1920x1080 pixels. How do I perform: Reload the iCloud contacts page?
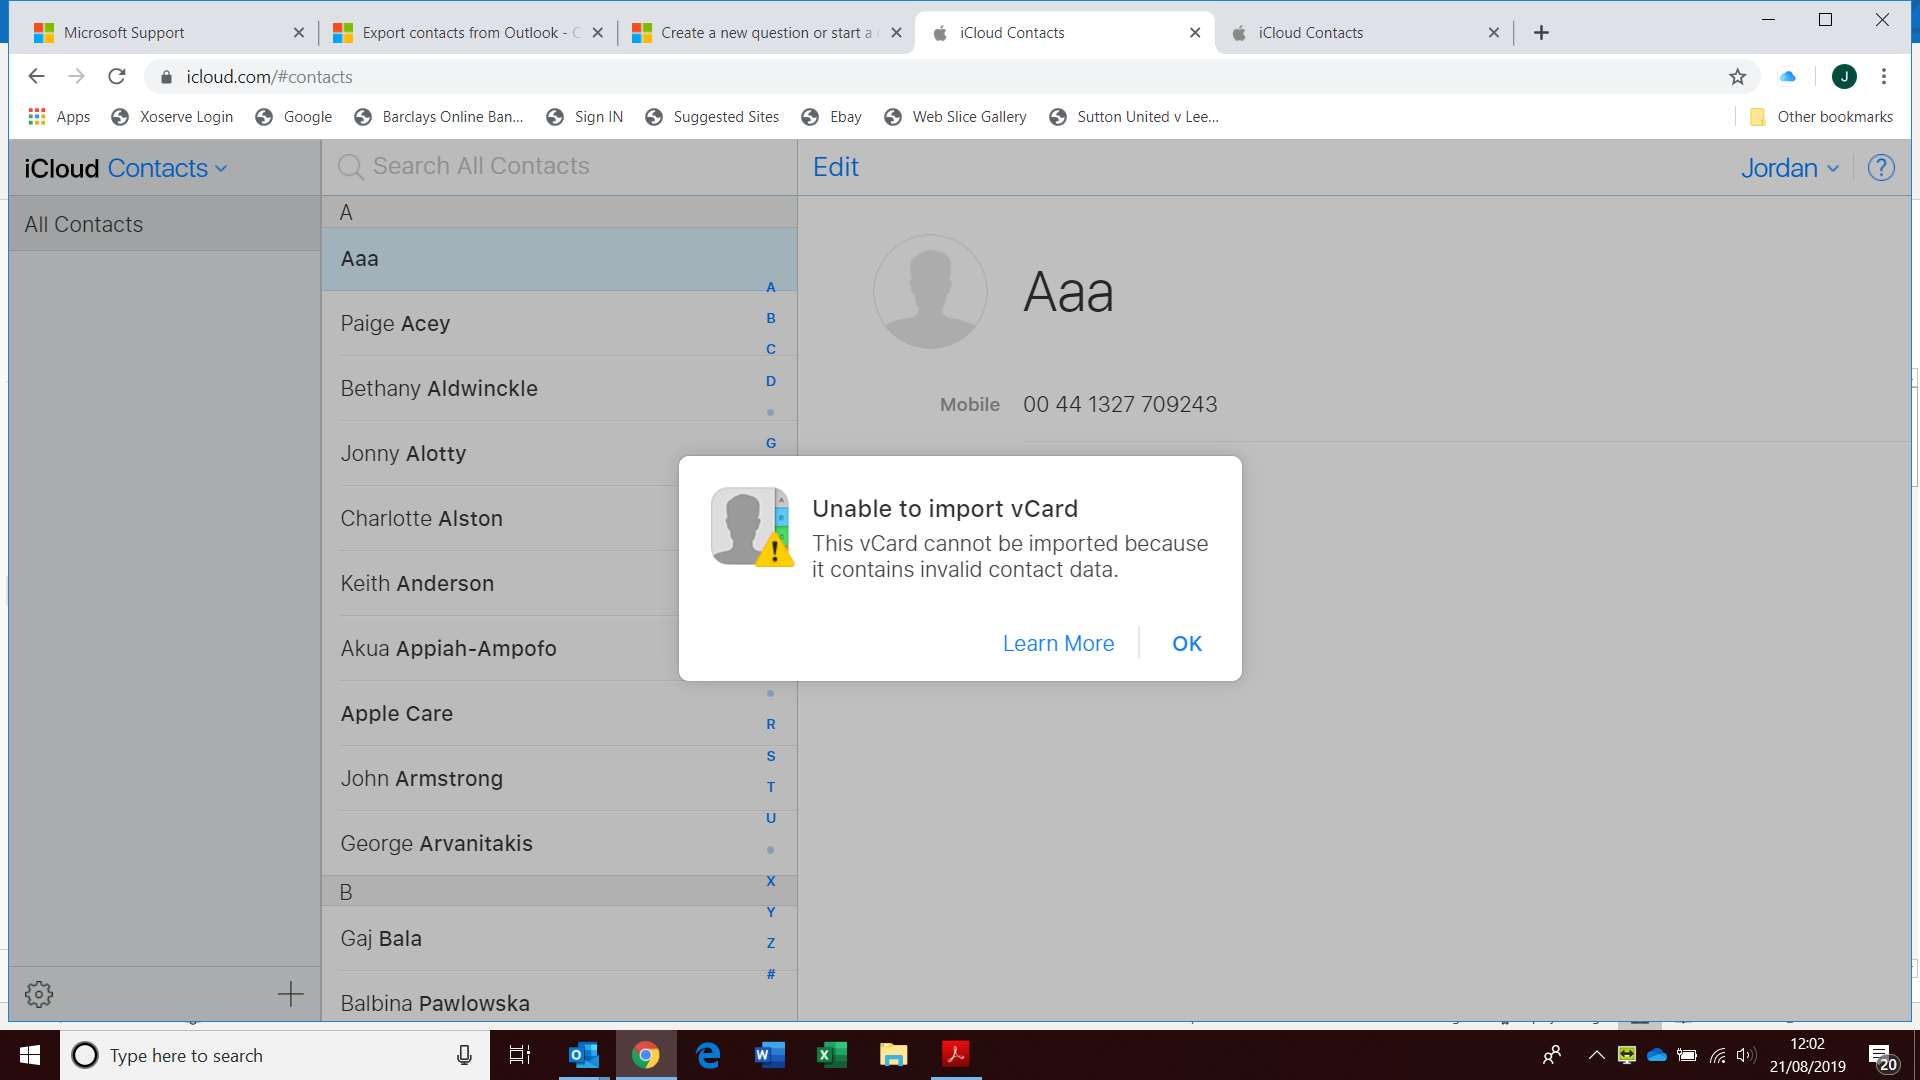click(117, 77)
